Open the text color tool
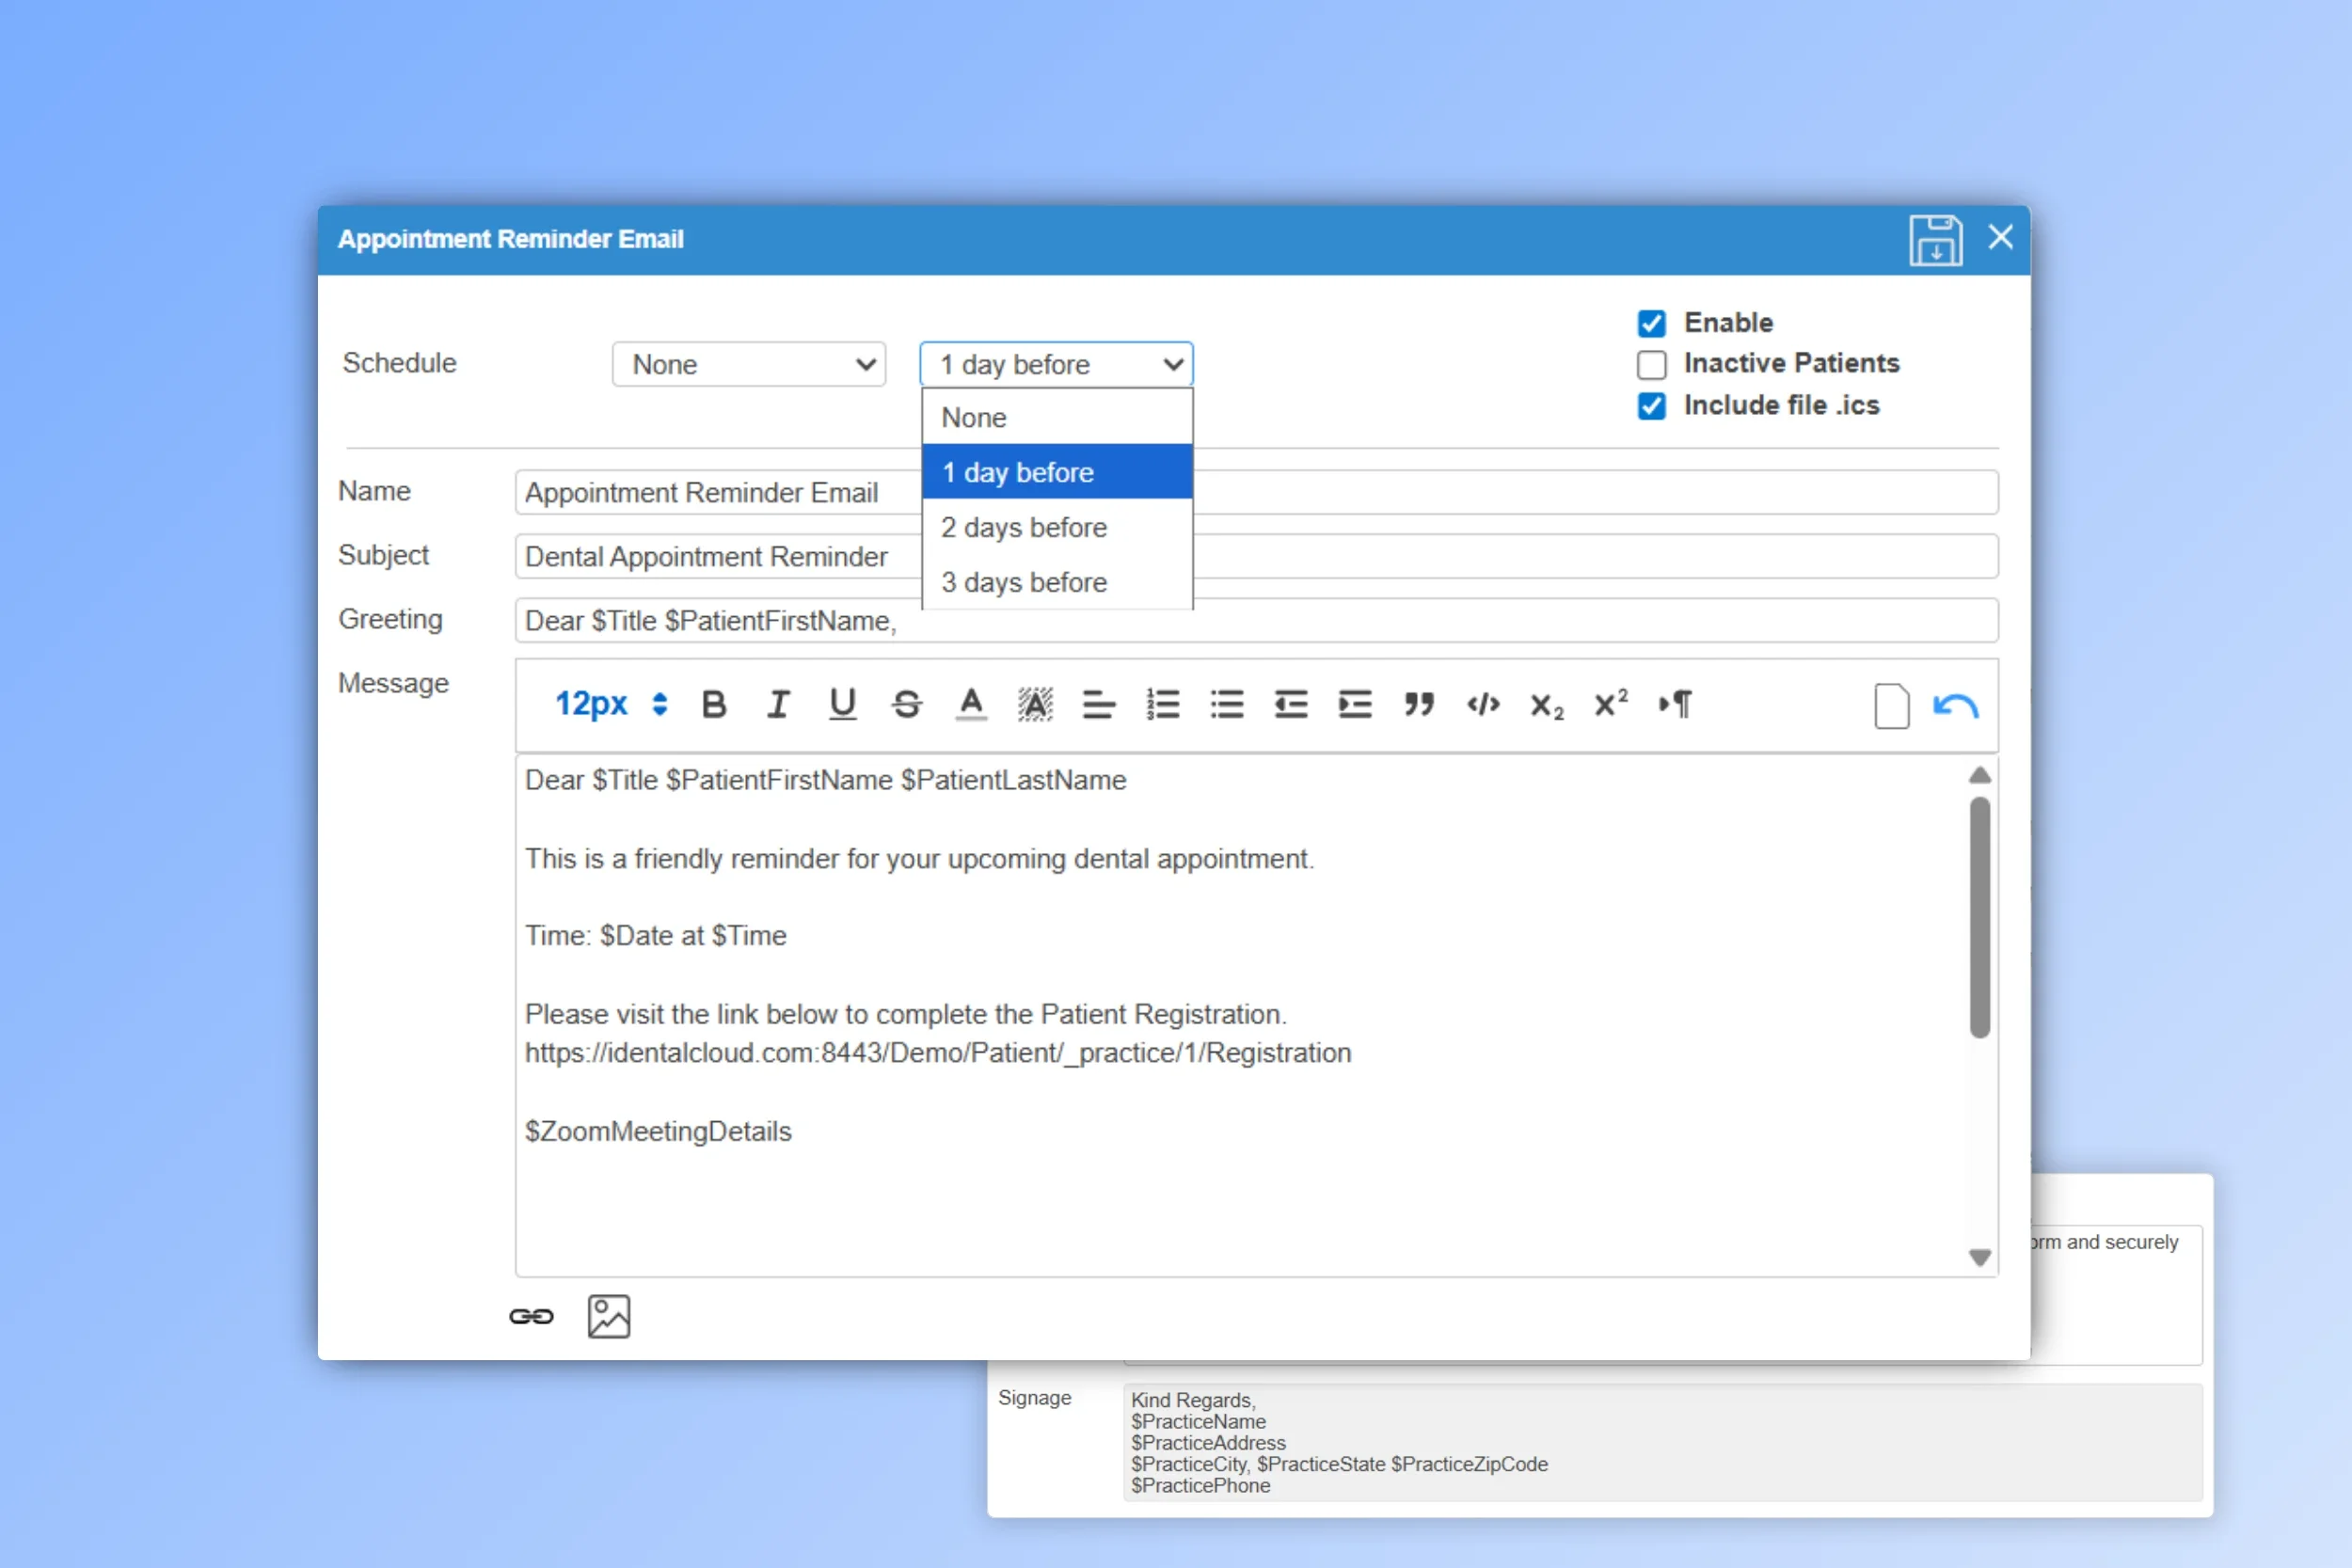 click(970, 704)
